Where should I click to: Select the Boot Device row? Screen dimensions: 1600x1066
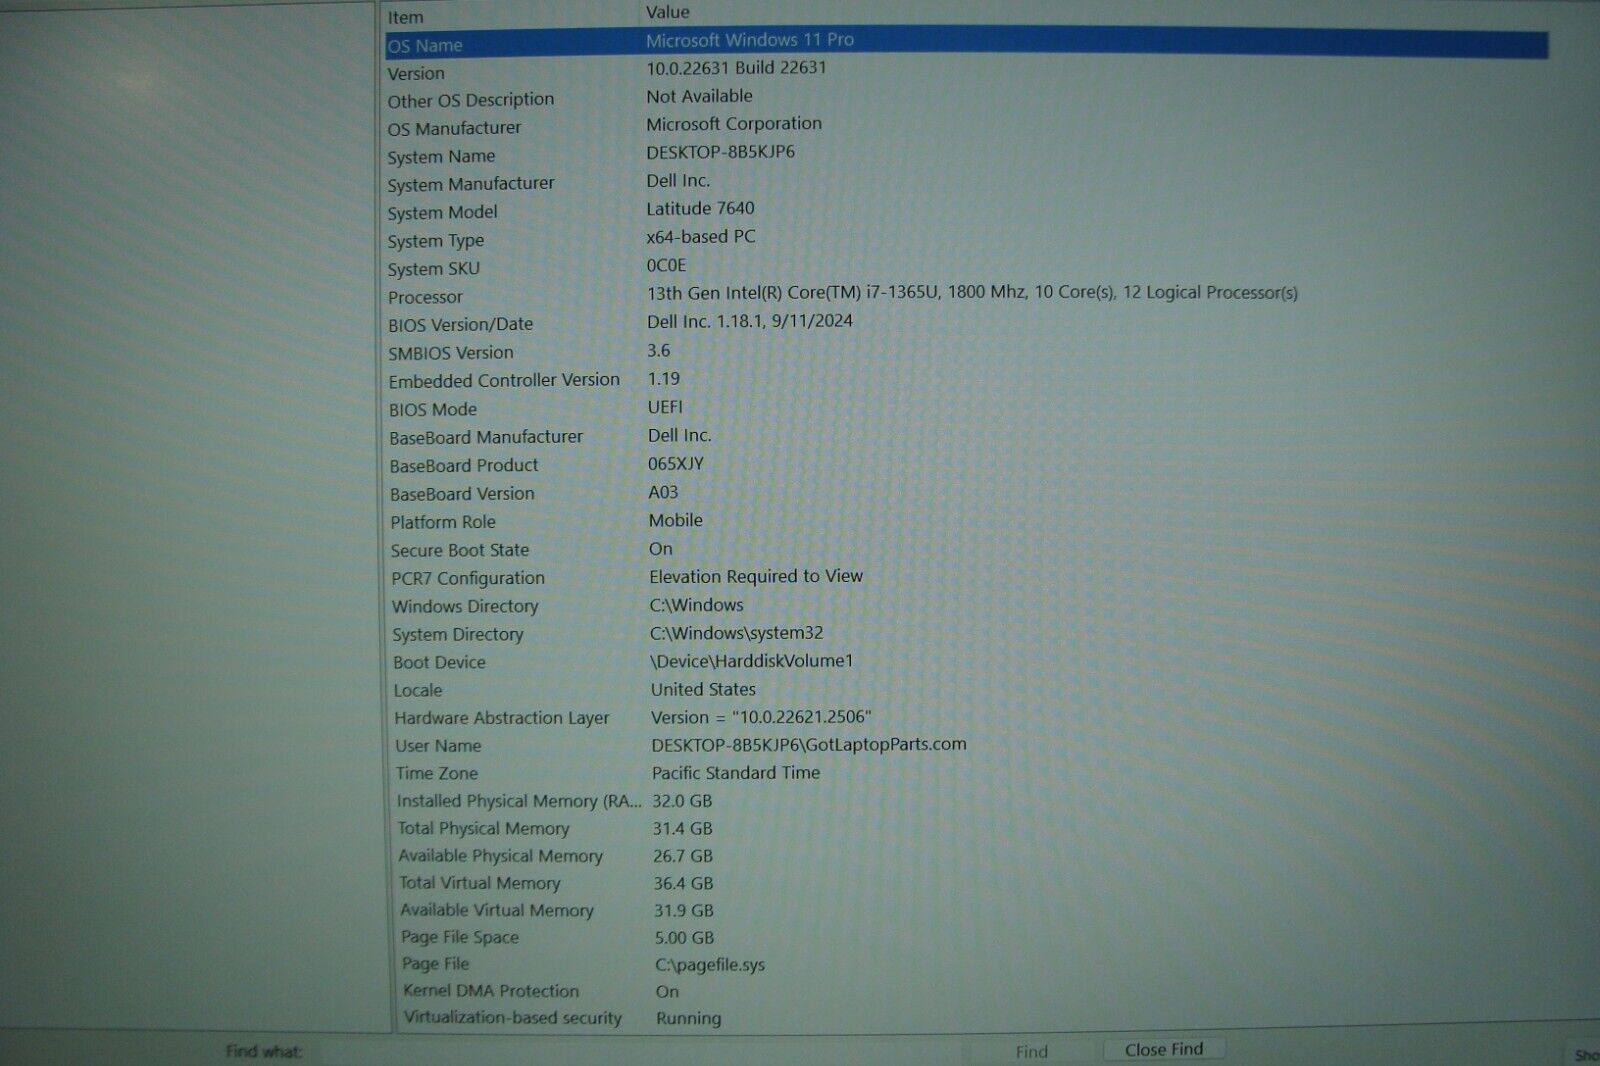(x=966, y=661)
